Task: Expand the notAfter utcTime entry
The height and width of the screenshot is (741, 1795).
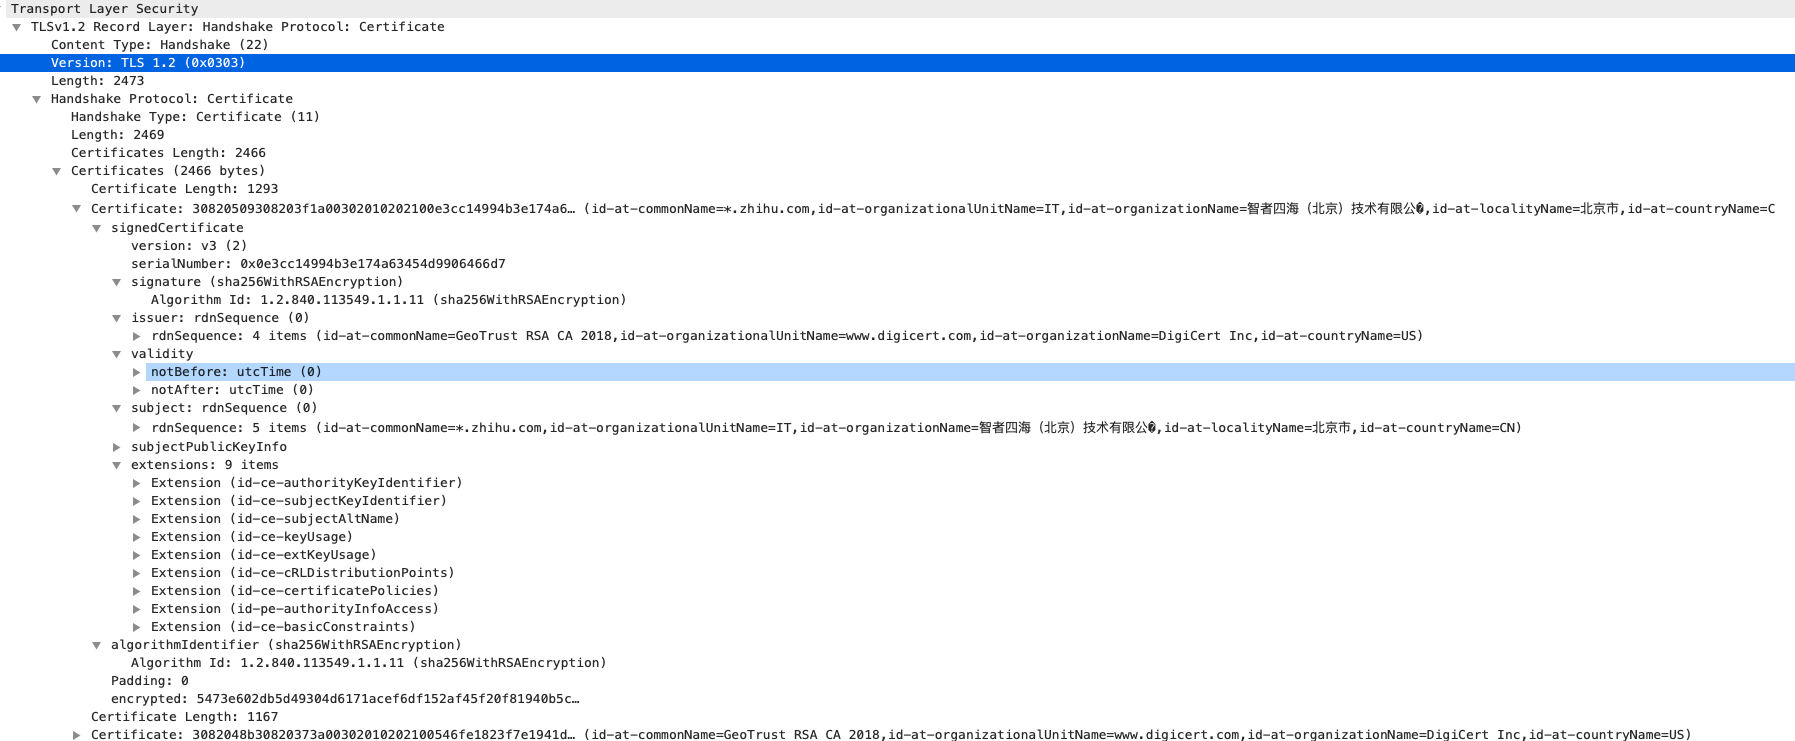Action: (x=136, y=390)
